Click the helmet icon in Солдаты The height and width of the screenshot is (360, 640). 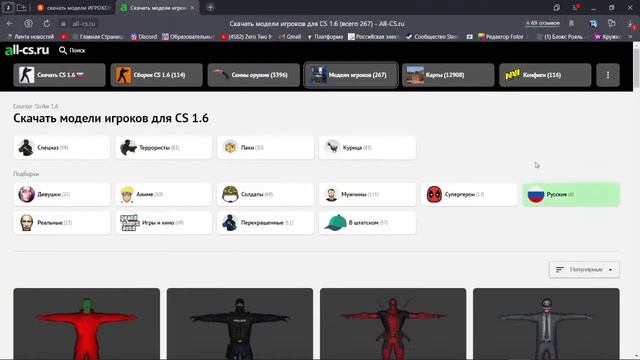pos(230,194)
